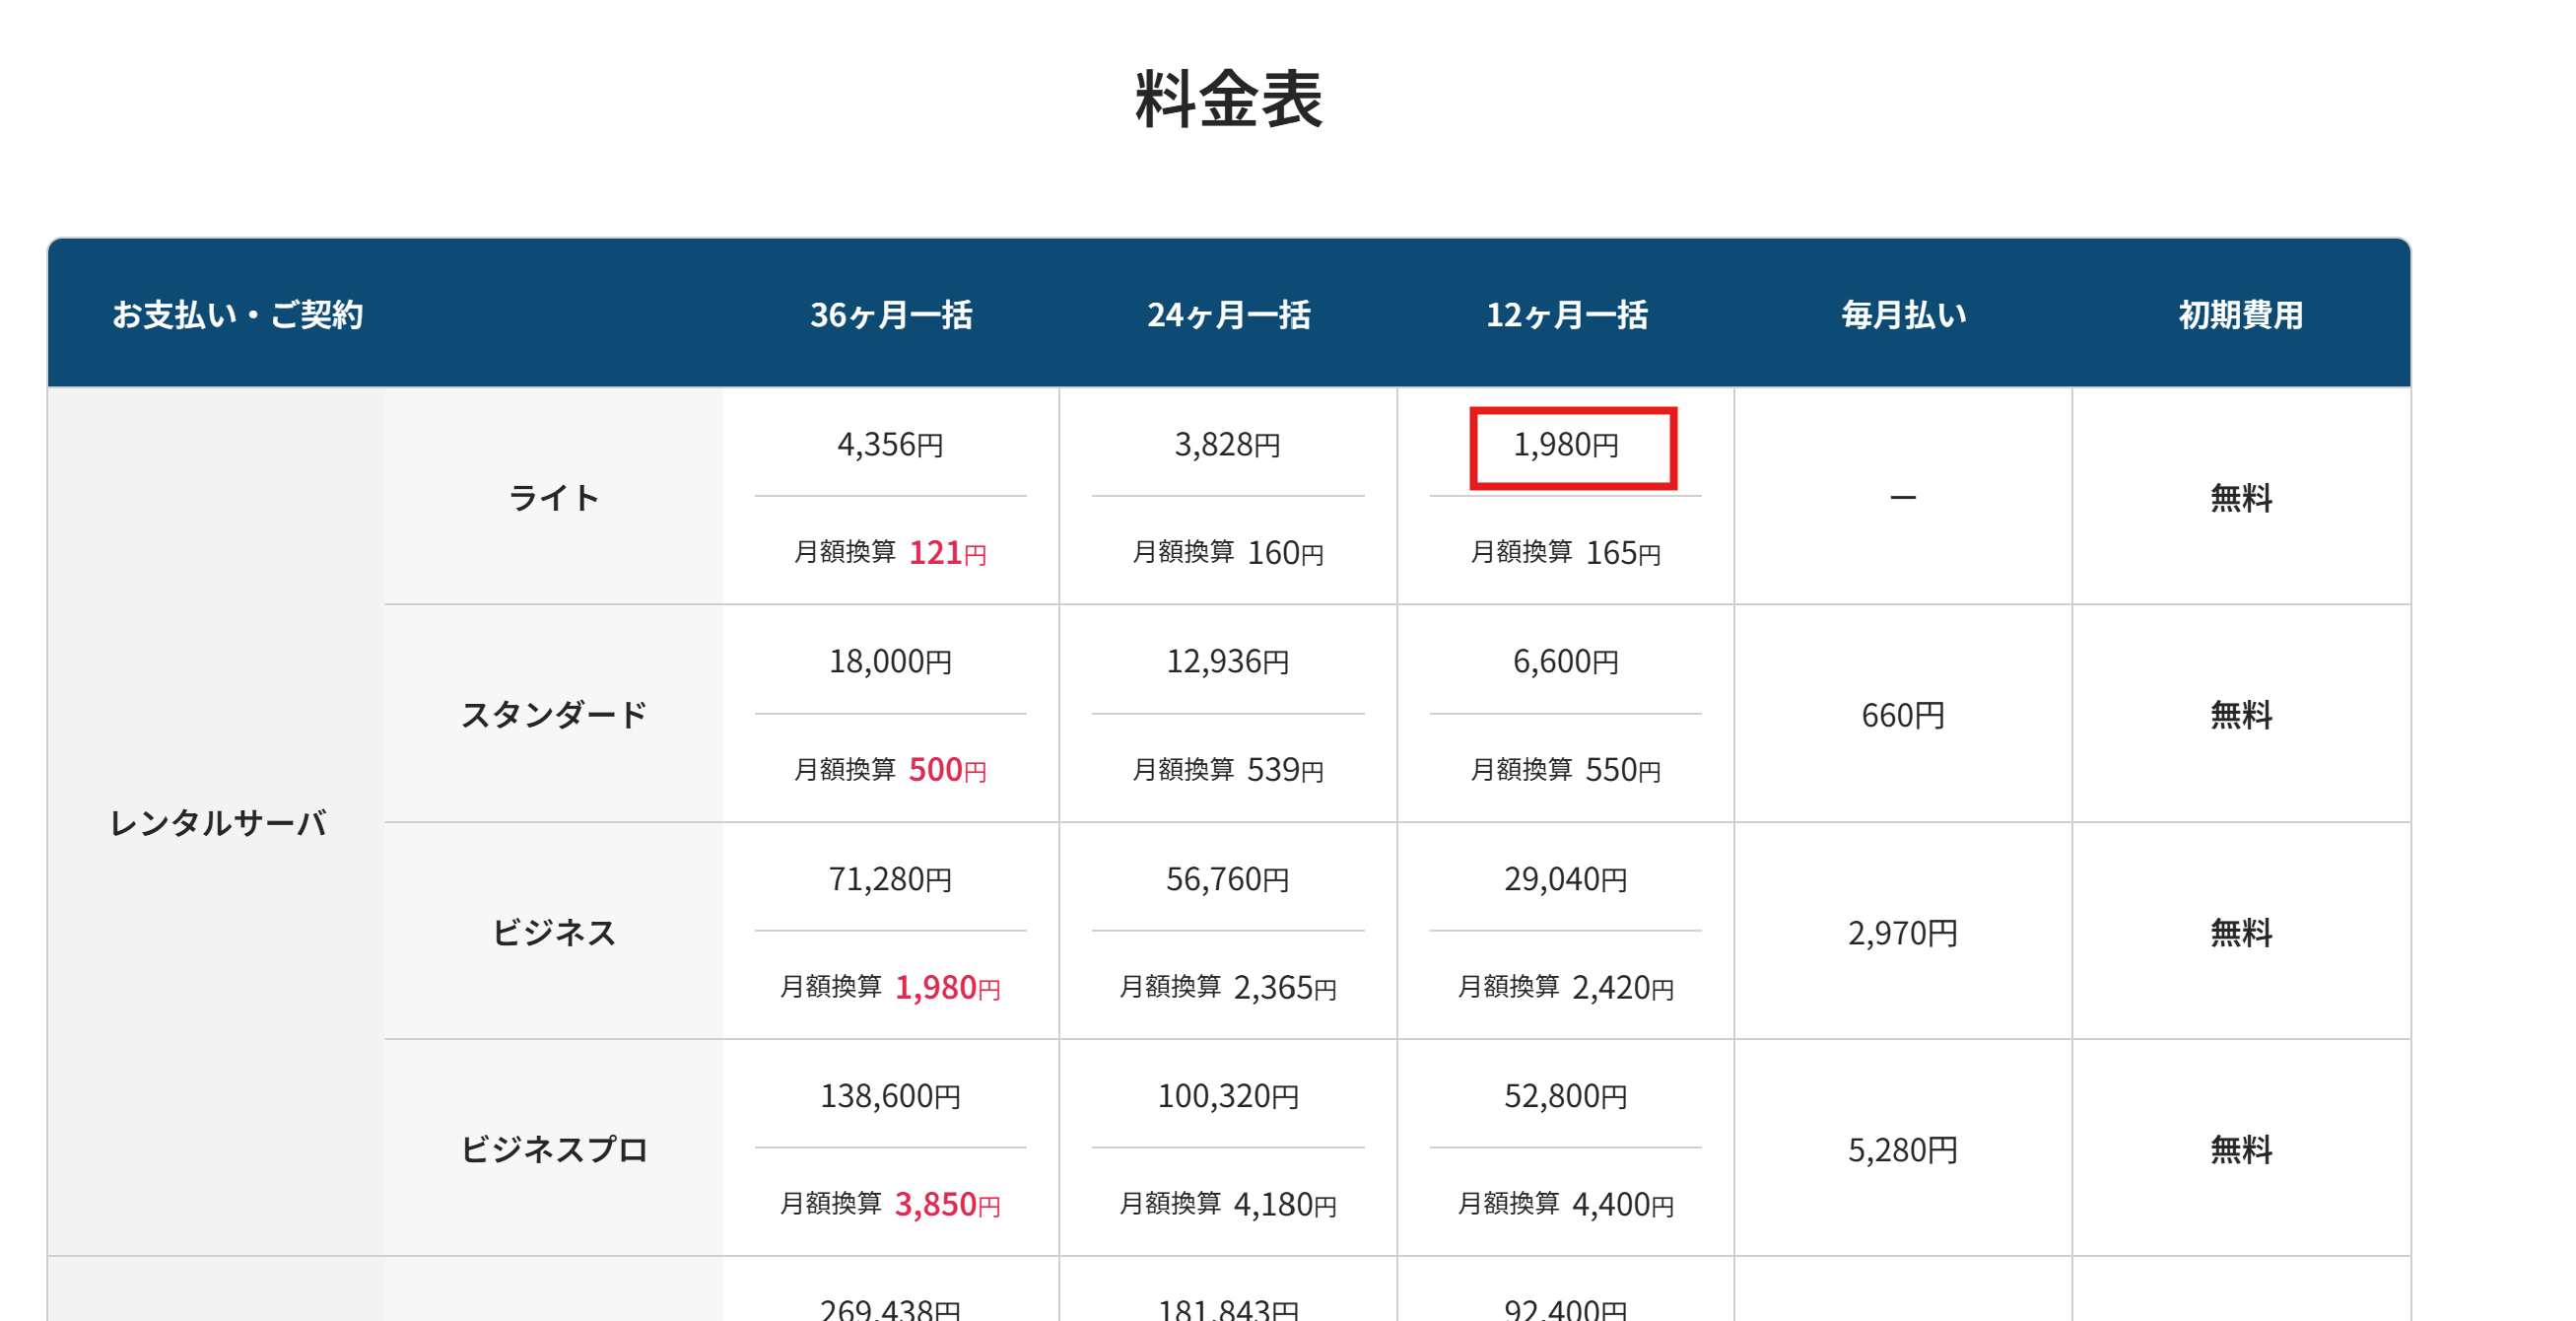The height and width of the screenshot is (1321, 2576).
Task: Click the 12ヶ月一括 column header
Action: coord(1567,315)
